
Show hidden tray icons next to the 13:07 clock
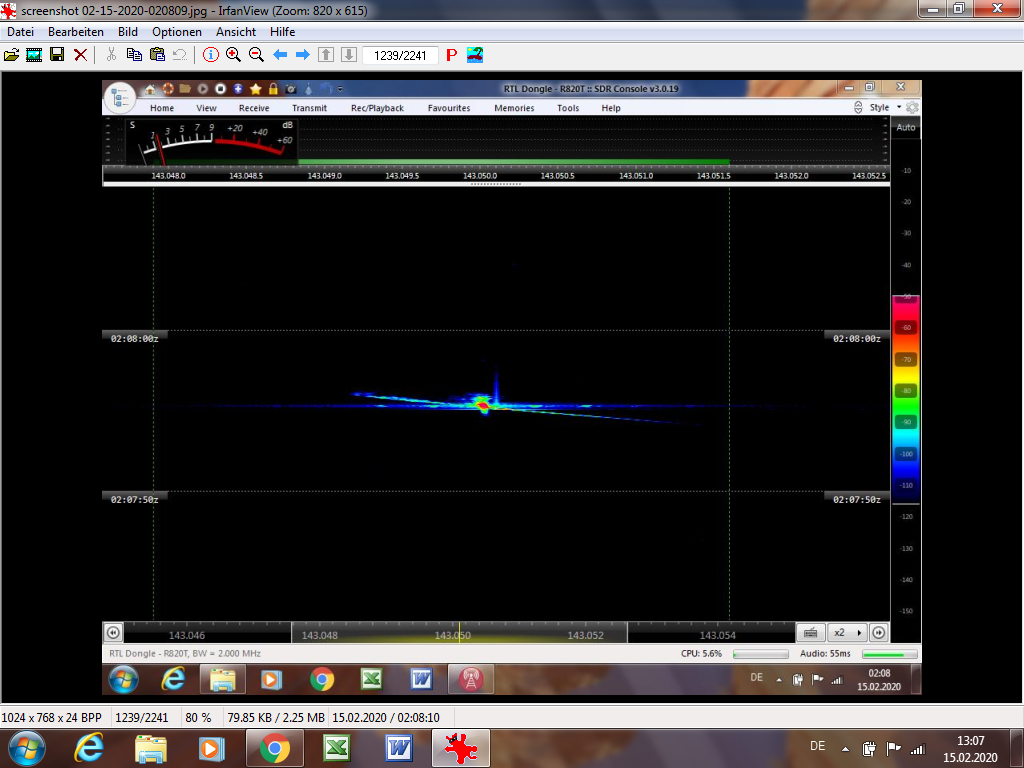click(845, 748)
